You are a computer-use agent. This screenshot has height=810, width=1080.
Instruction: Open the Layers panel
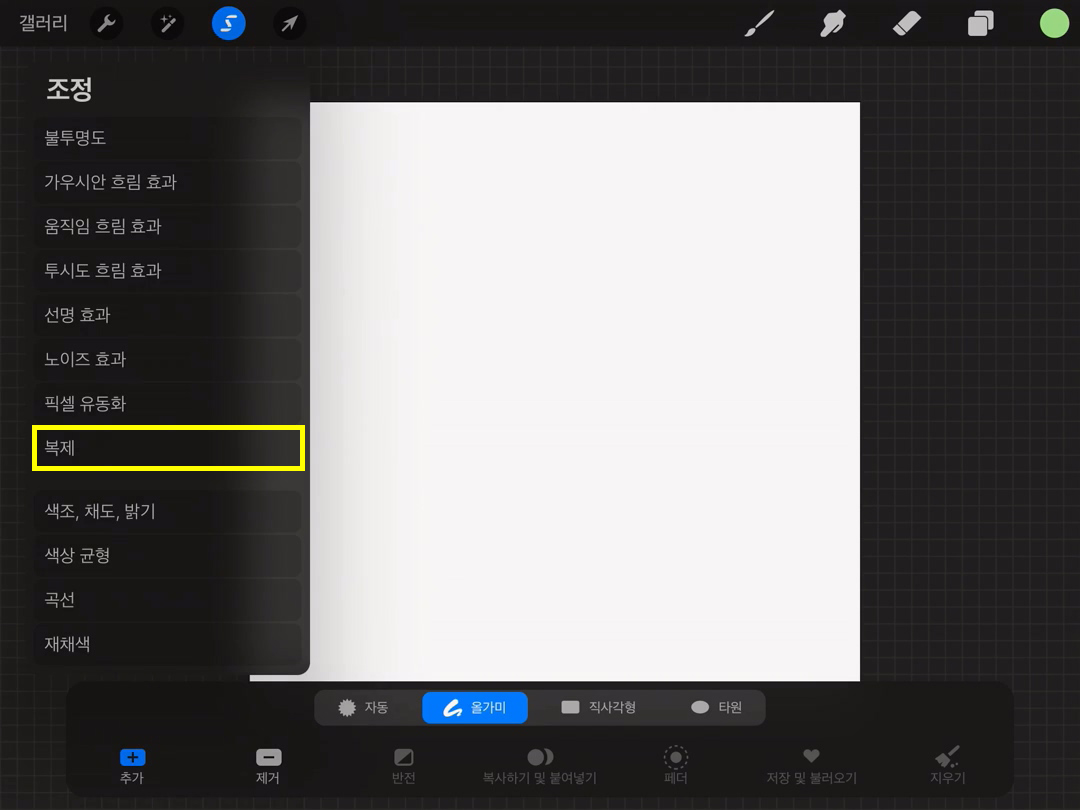click(980, 23)
